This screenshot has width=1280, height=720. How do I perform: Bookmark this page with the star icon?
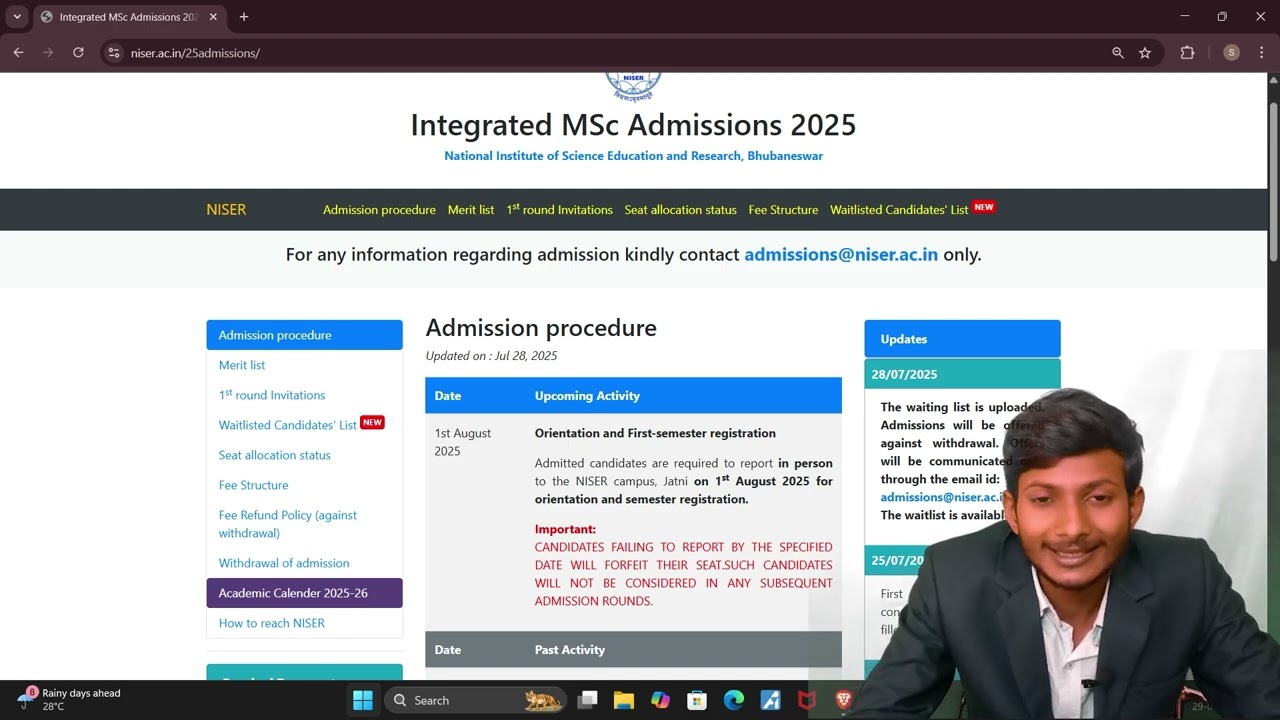pyautogui.click(x=1145, y=53)
